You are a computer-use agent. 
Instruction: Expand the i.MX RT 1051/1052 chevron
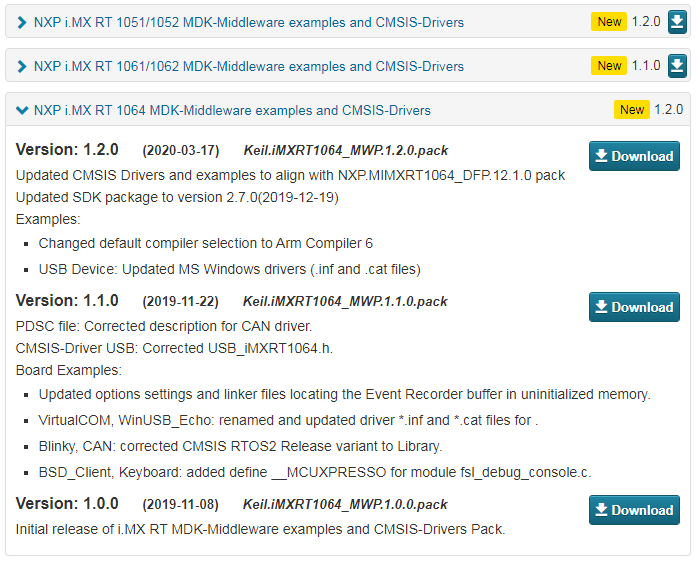(21, 22)
